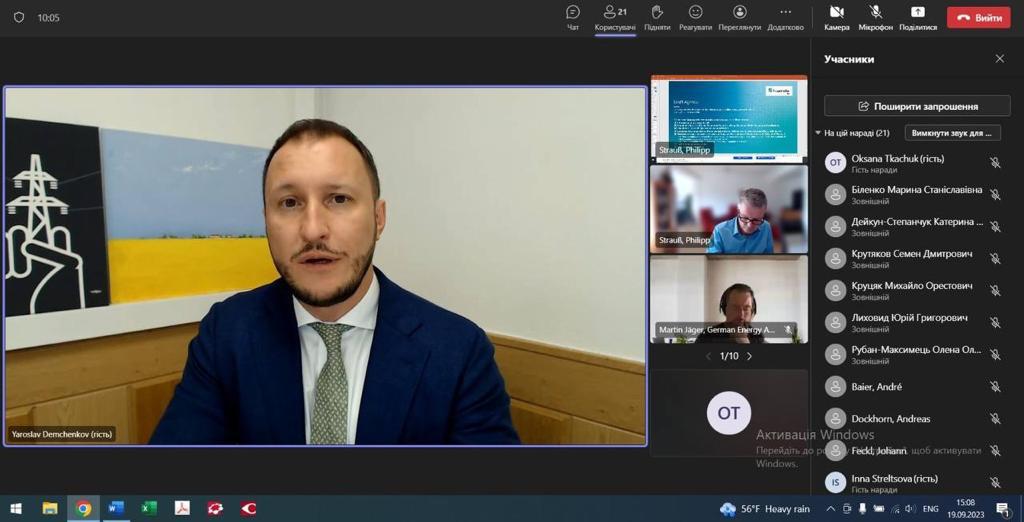The image size is (1024, 522).
Task: Click Поширити запрошення button
Action: (916, 106)
